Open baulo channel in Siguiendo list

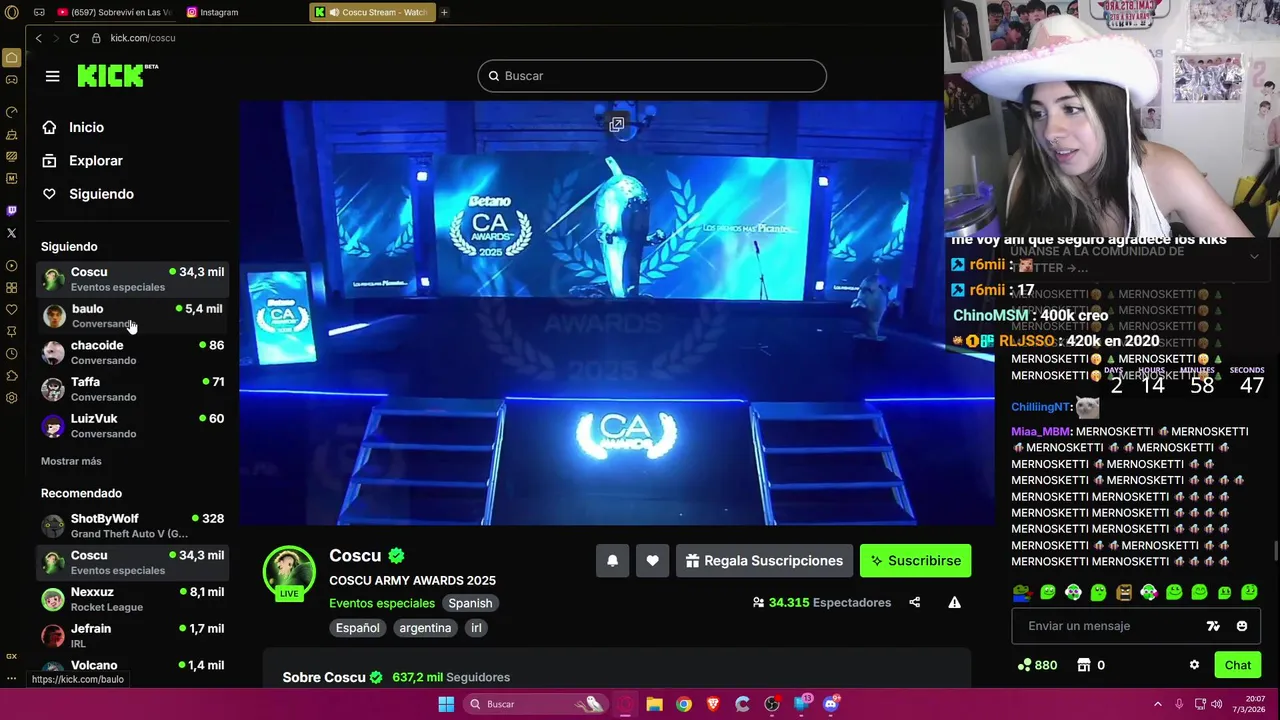[132, 316]
